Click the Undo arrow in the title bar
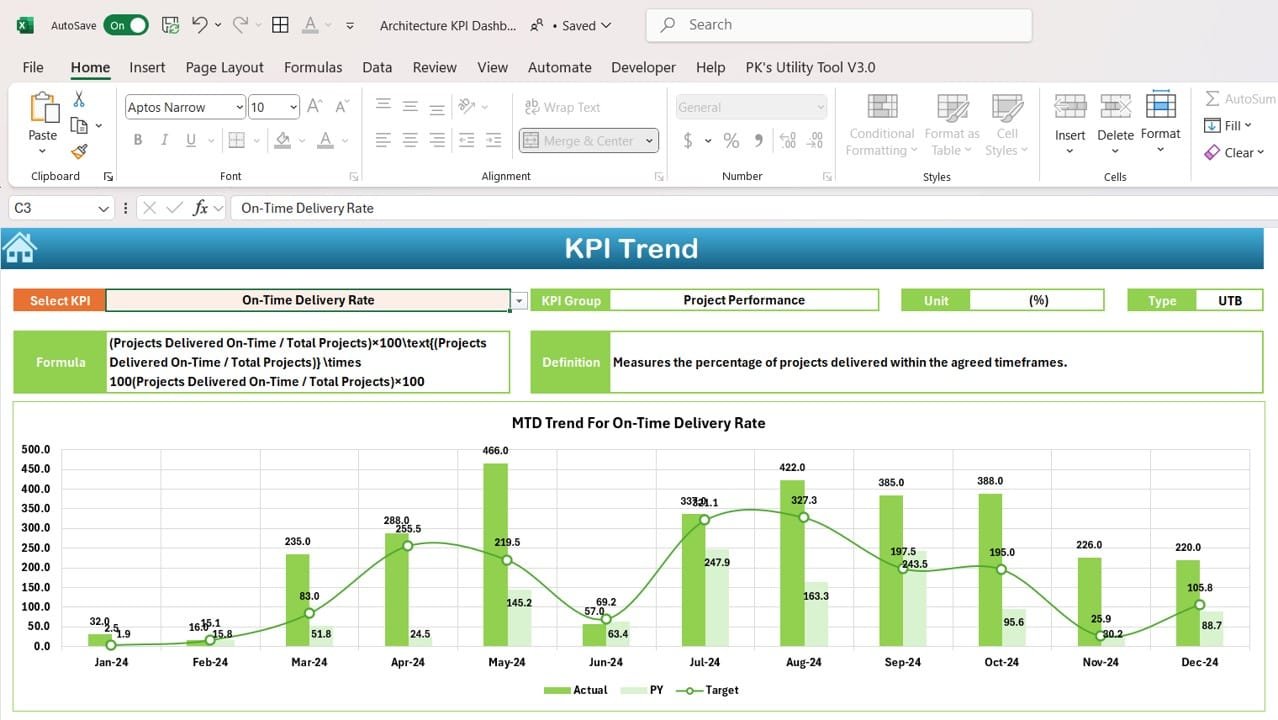 199,25
